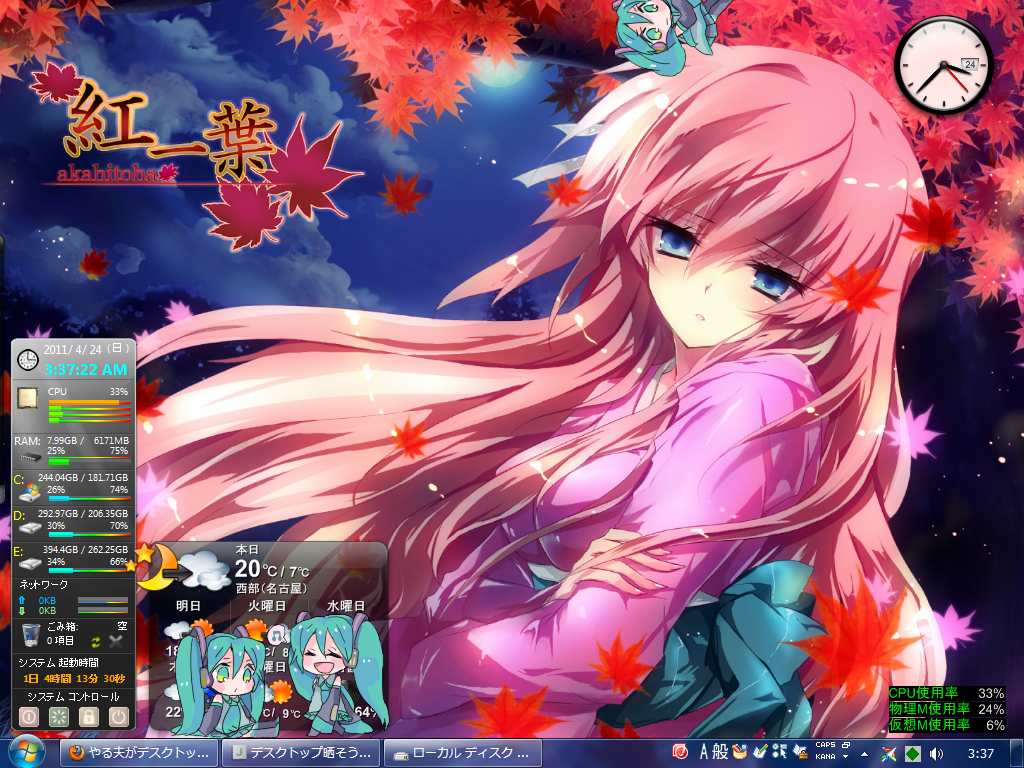Click the システム 起動時間 uptime label
1024x768 pixels.
58,662
